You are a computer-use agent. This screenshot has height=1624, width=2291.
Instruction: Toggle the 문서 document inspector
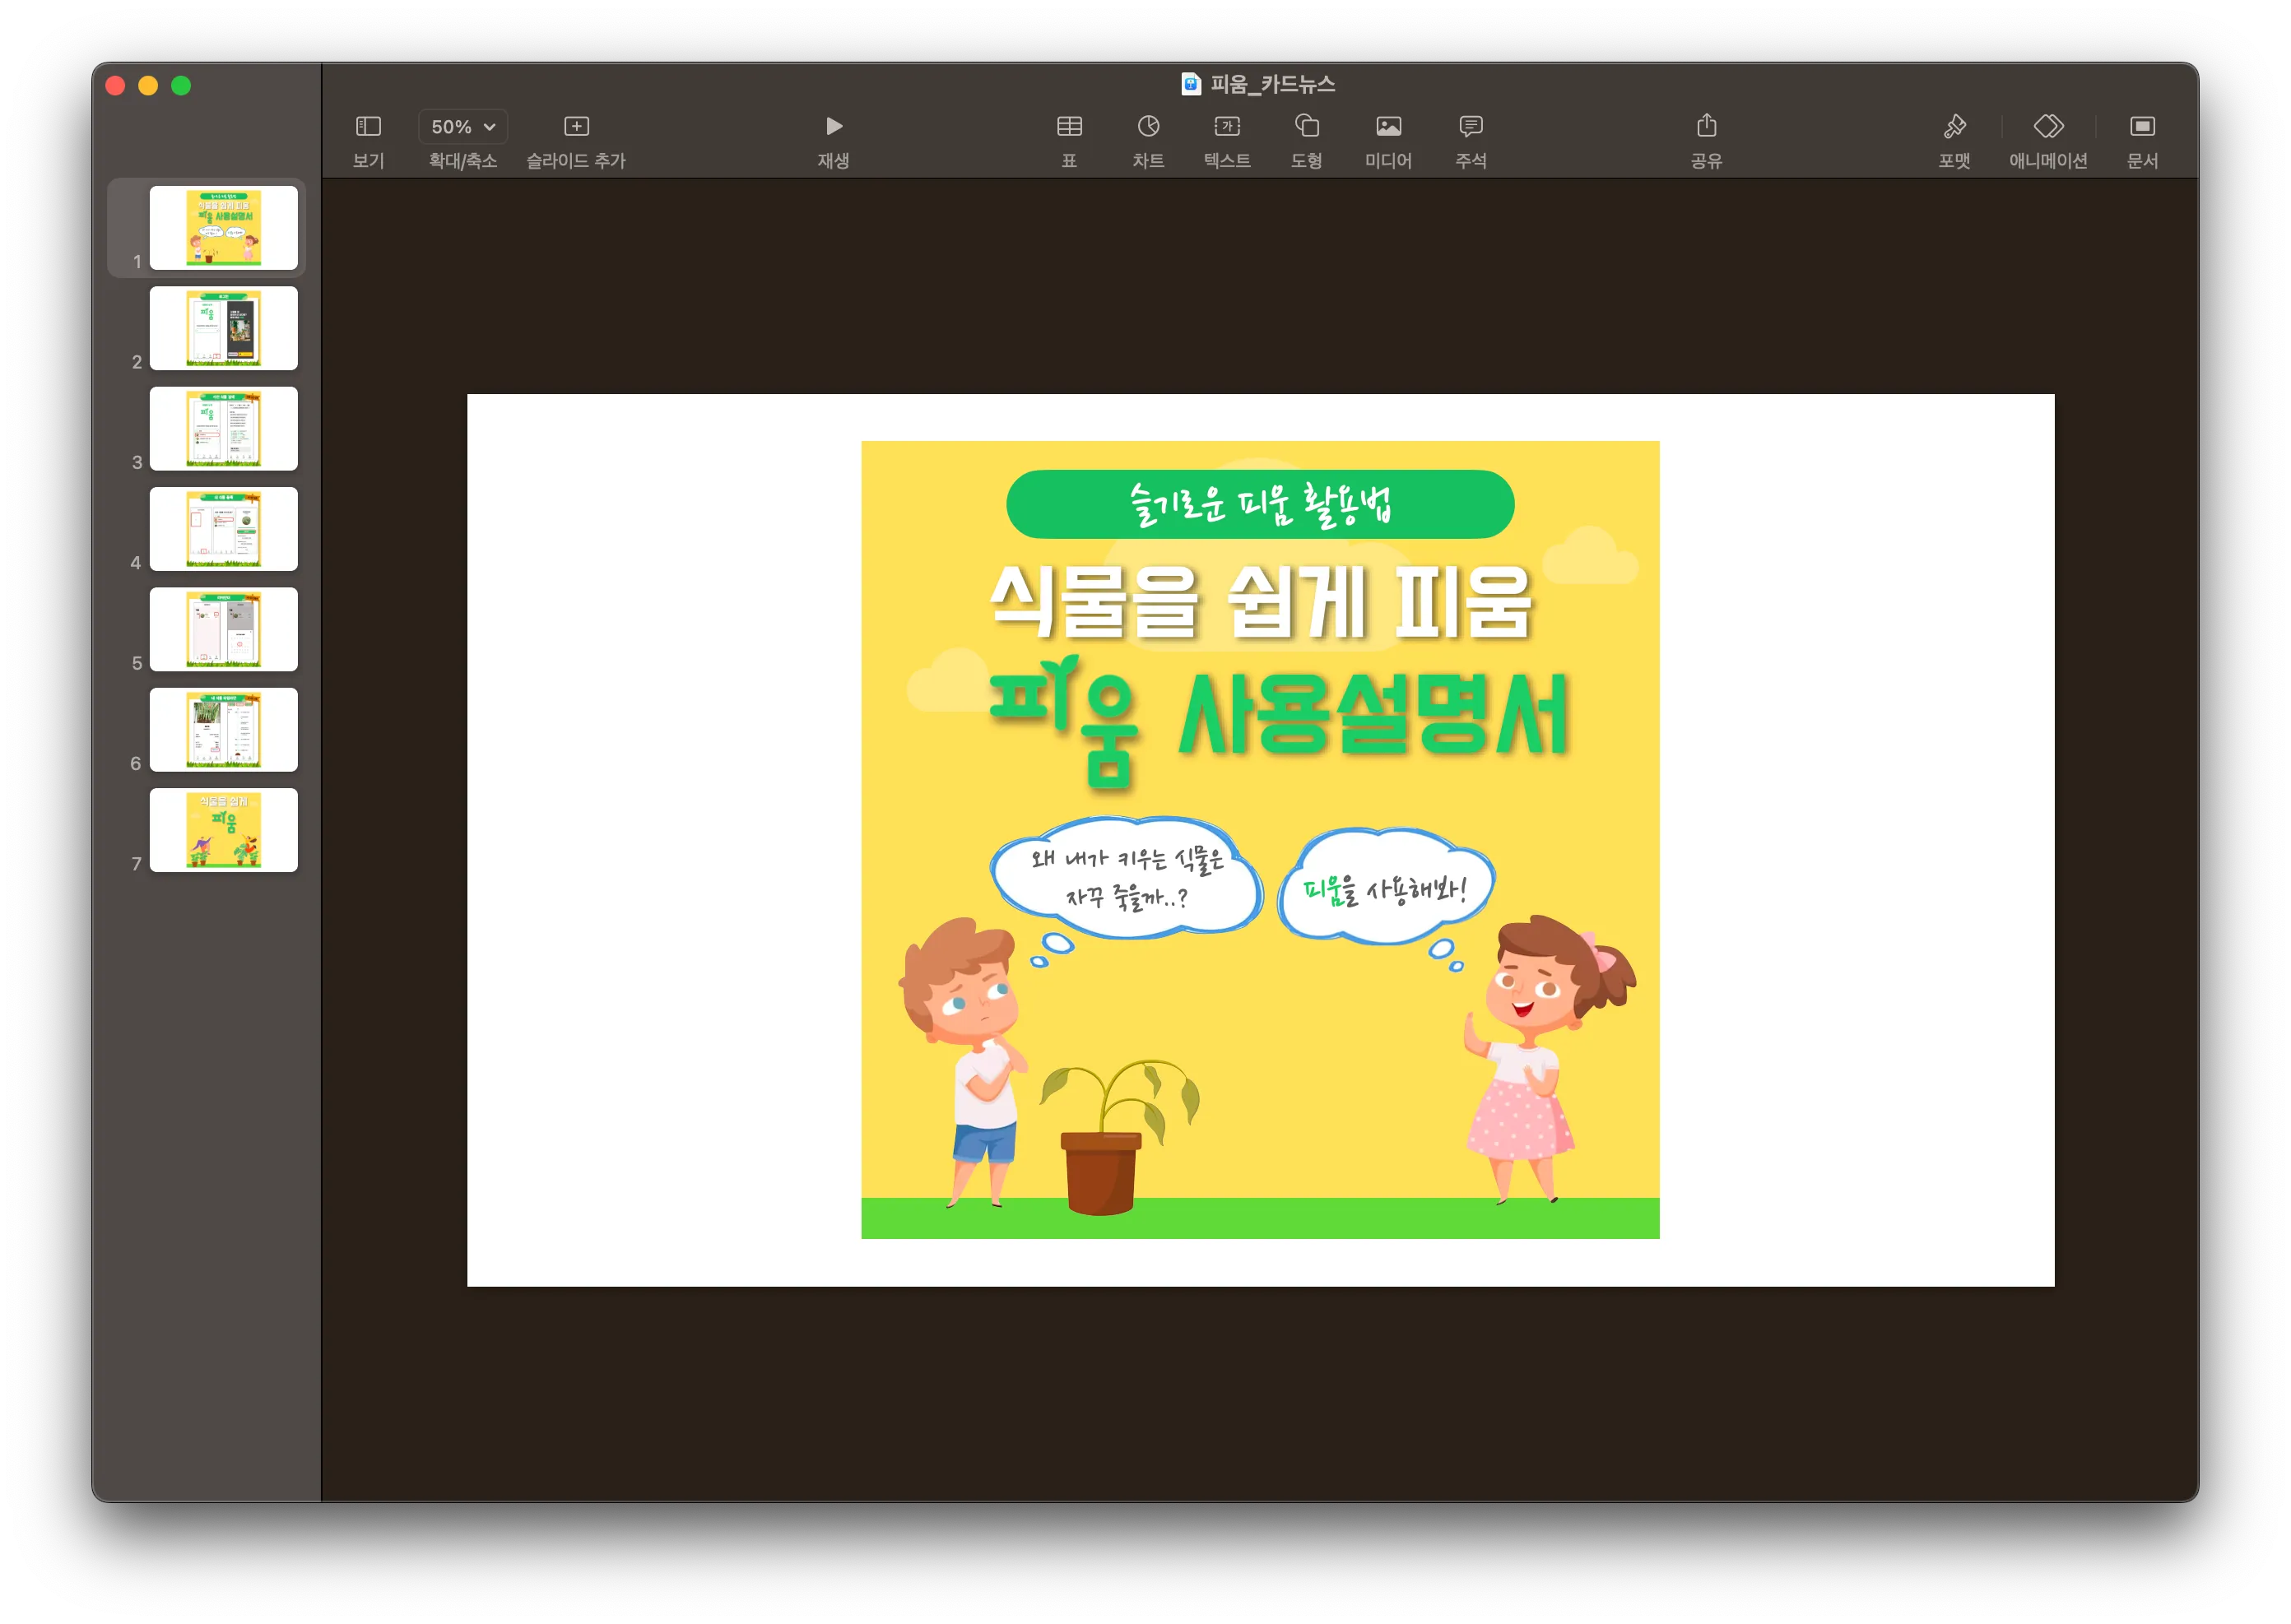coord(2142,127)
